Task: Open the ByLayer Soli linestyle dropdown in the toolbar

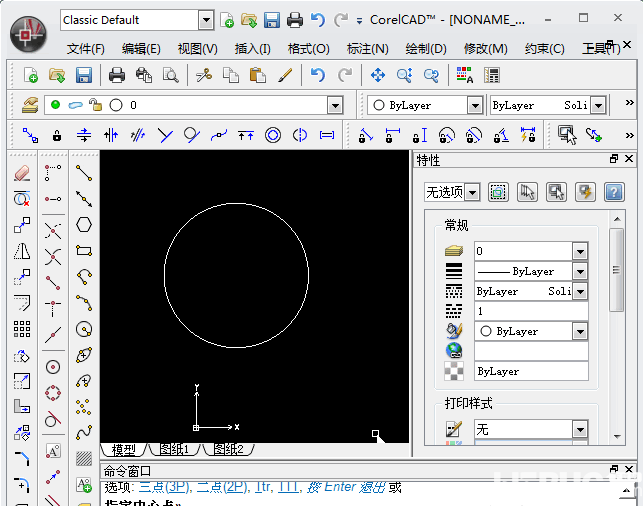Action: click(x=598, y=106)
